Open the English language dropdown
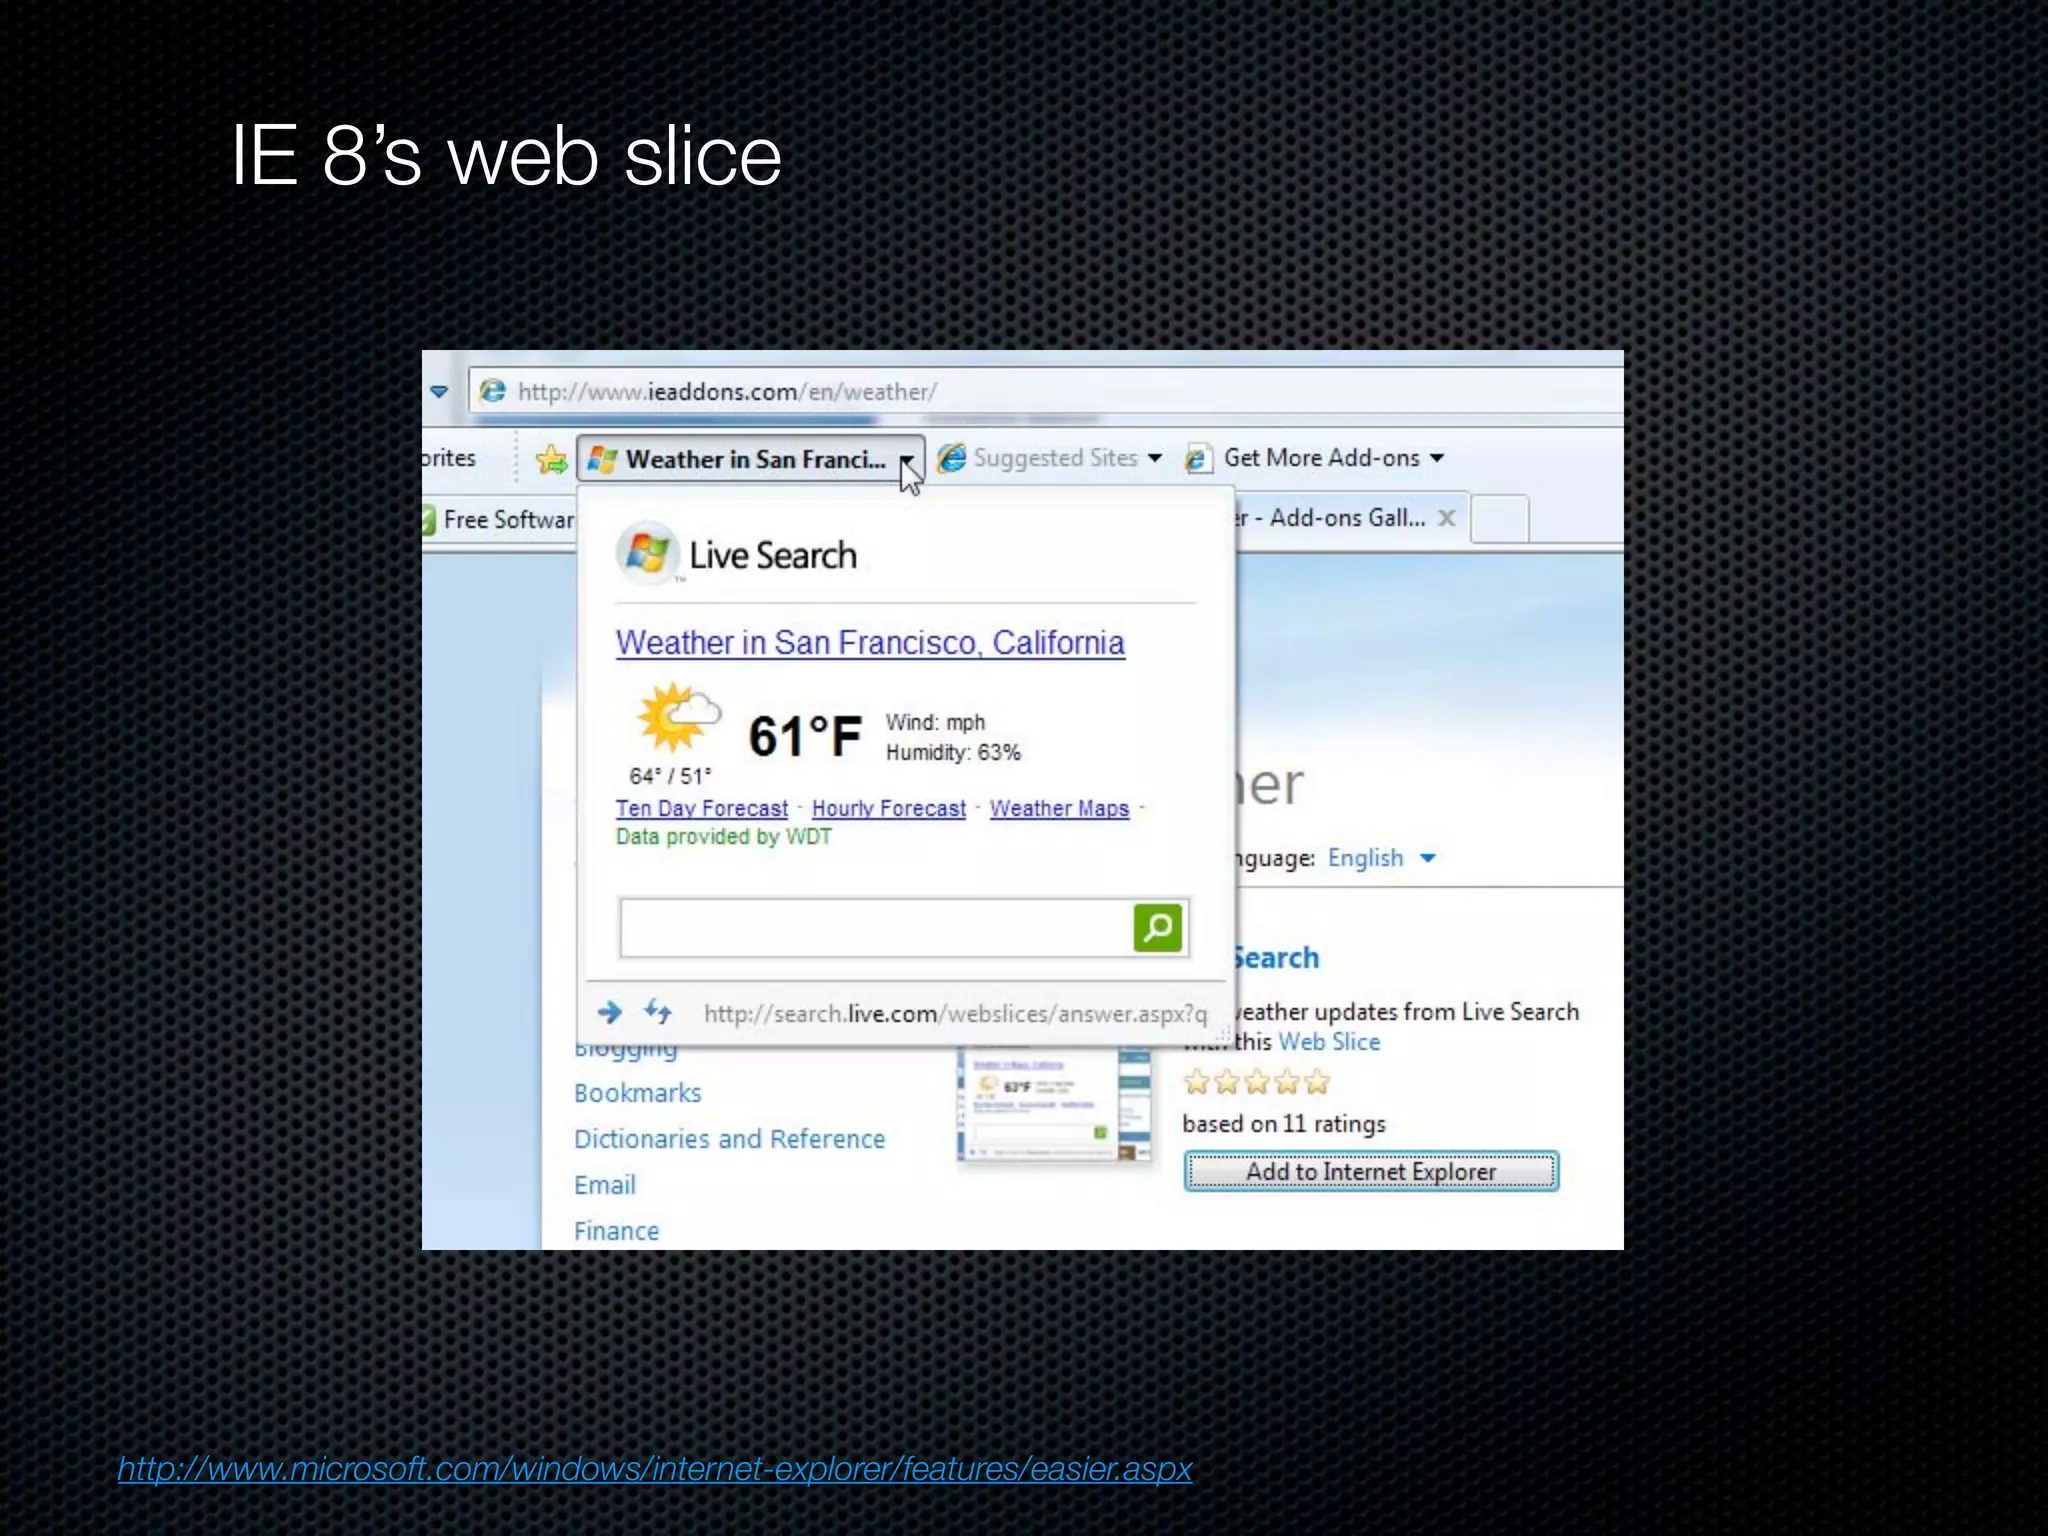 1381,858
